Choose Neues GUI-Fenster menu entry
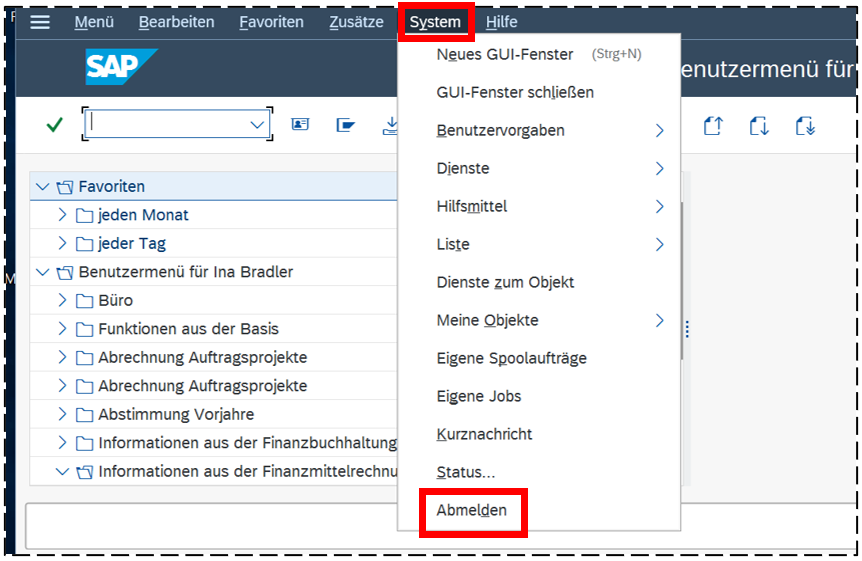The height and width of the screenshot is (561, 862). pyautogui.click(x=505, y=54)
